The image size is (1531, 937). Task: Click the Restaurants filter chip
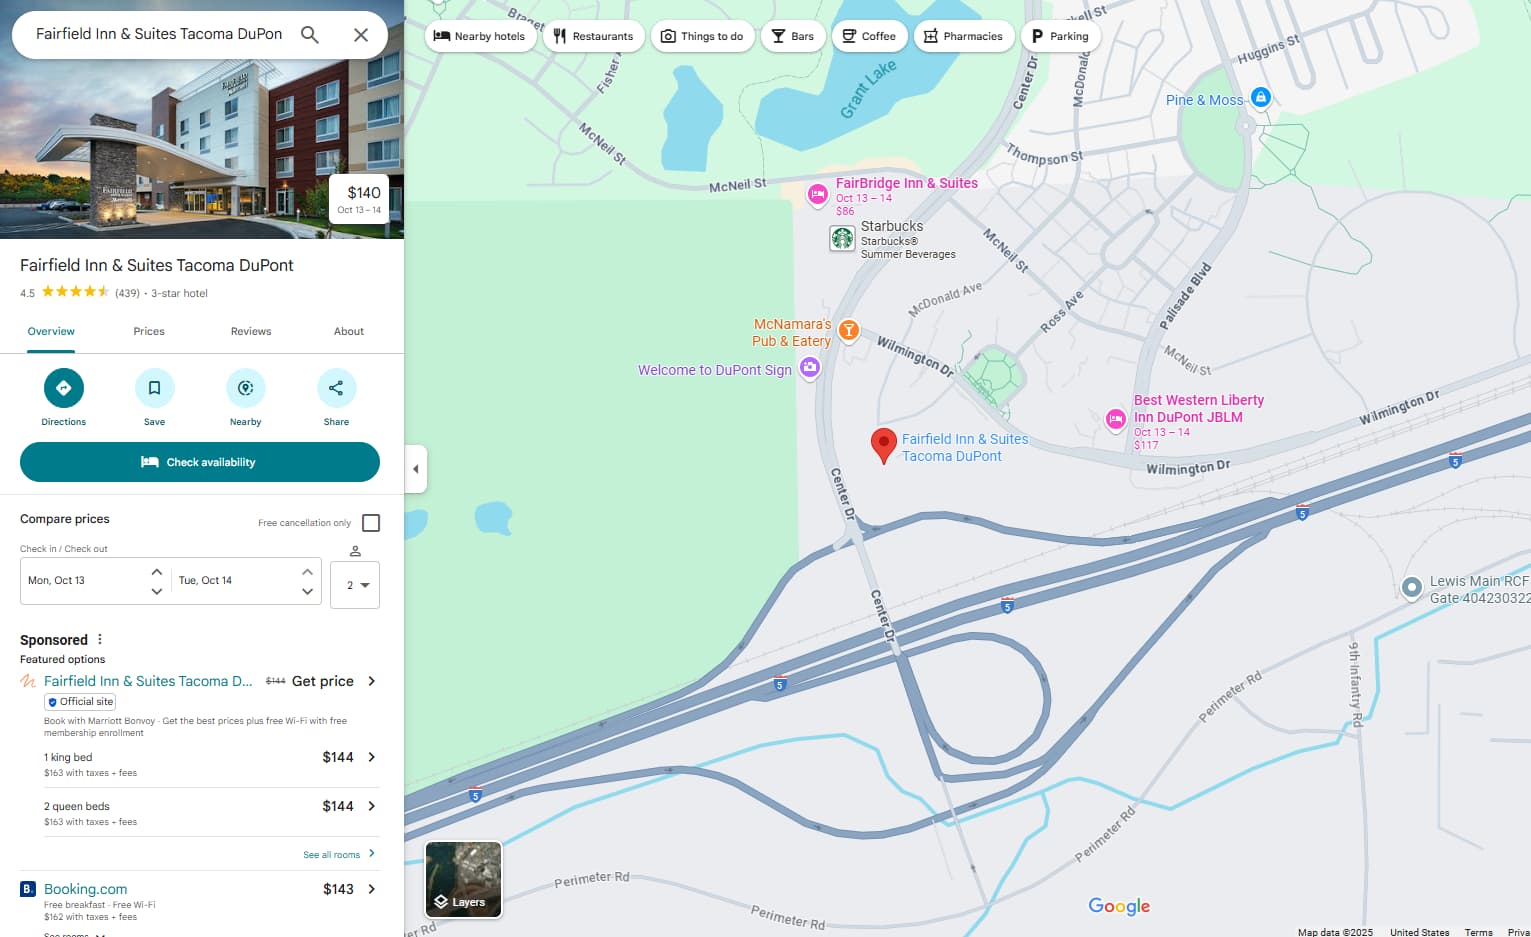tap(593, 36)
